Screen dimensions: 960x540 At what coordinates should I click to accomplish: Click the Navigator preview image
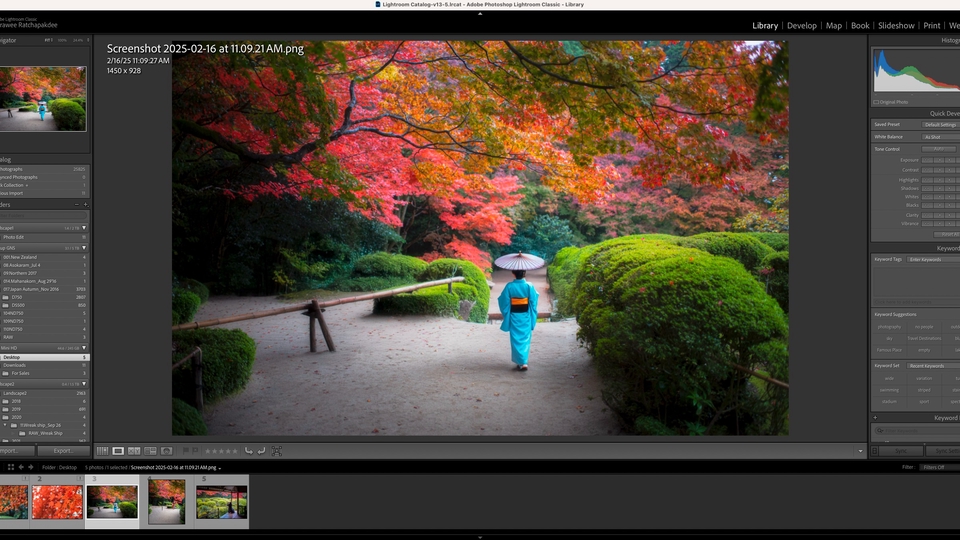point(43,99)
